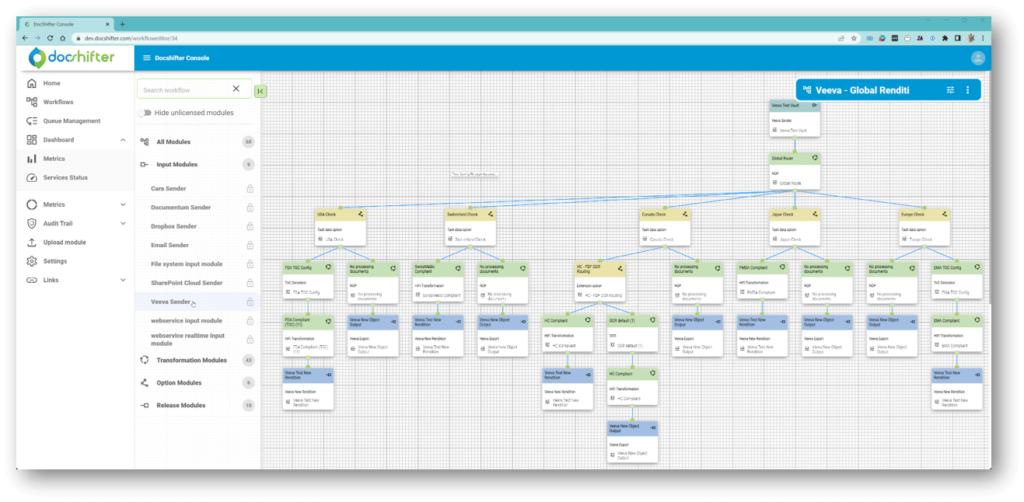Click the 68 count badge for All Modules
1024x502 pixels.
(248, 142)
